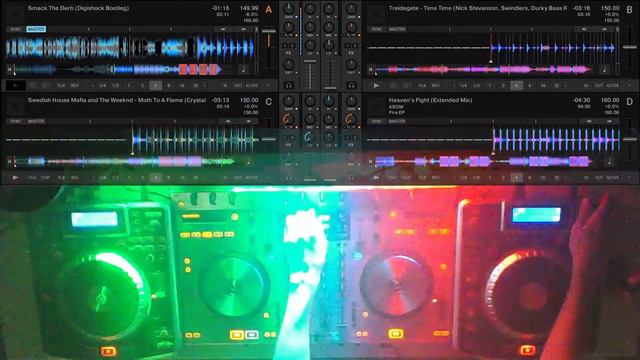The height and width of the screenshot is (360, 640).
Task: Toggle loop ACTIVE on Deck A
Action: tap(251, 86)
